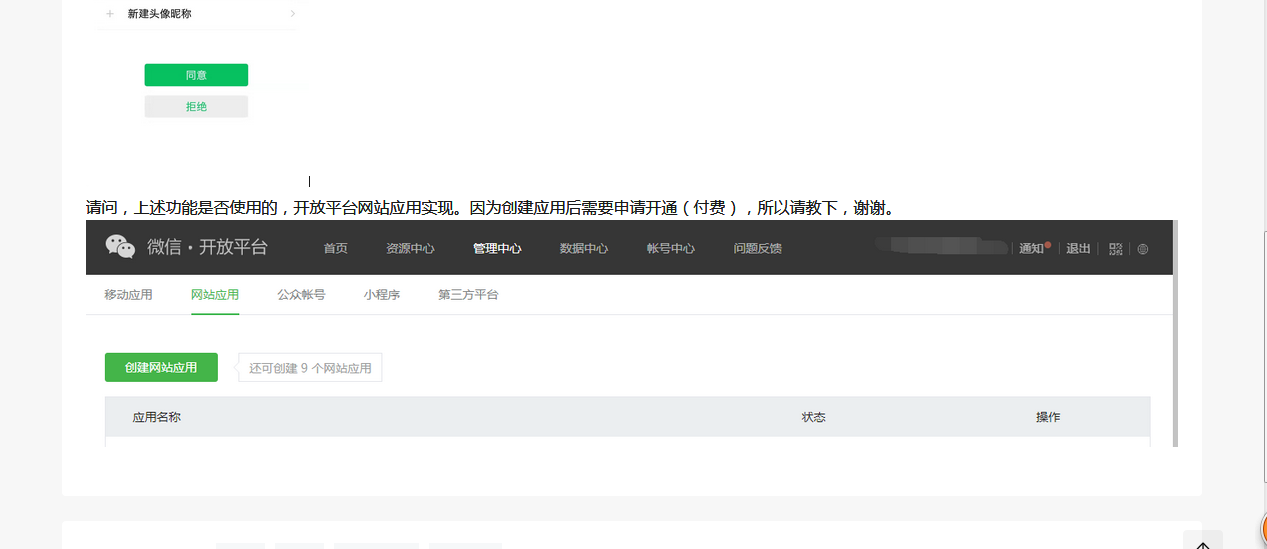Click the 微信·开放平台 title text
The image size is (1267, 549).
point(207,247)
